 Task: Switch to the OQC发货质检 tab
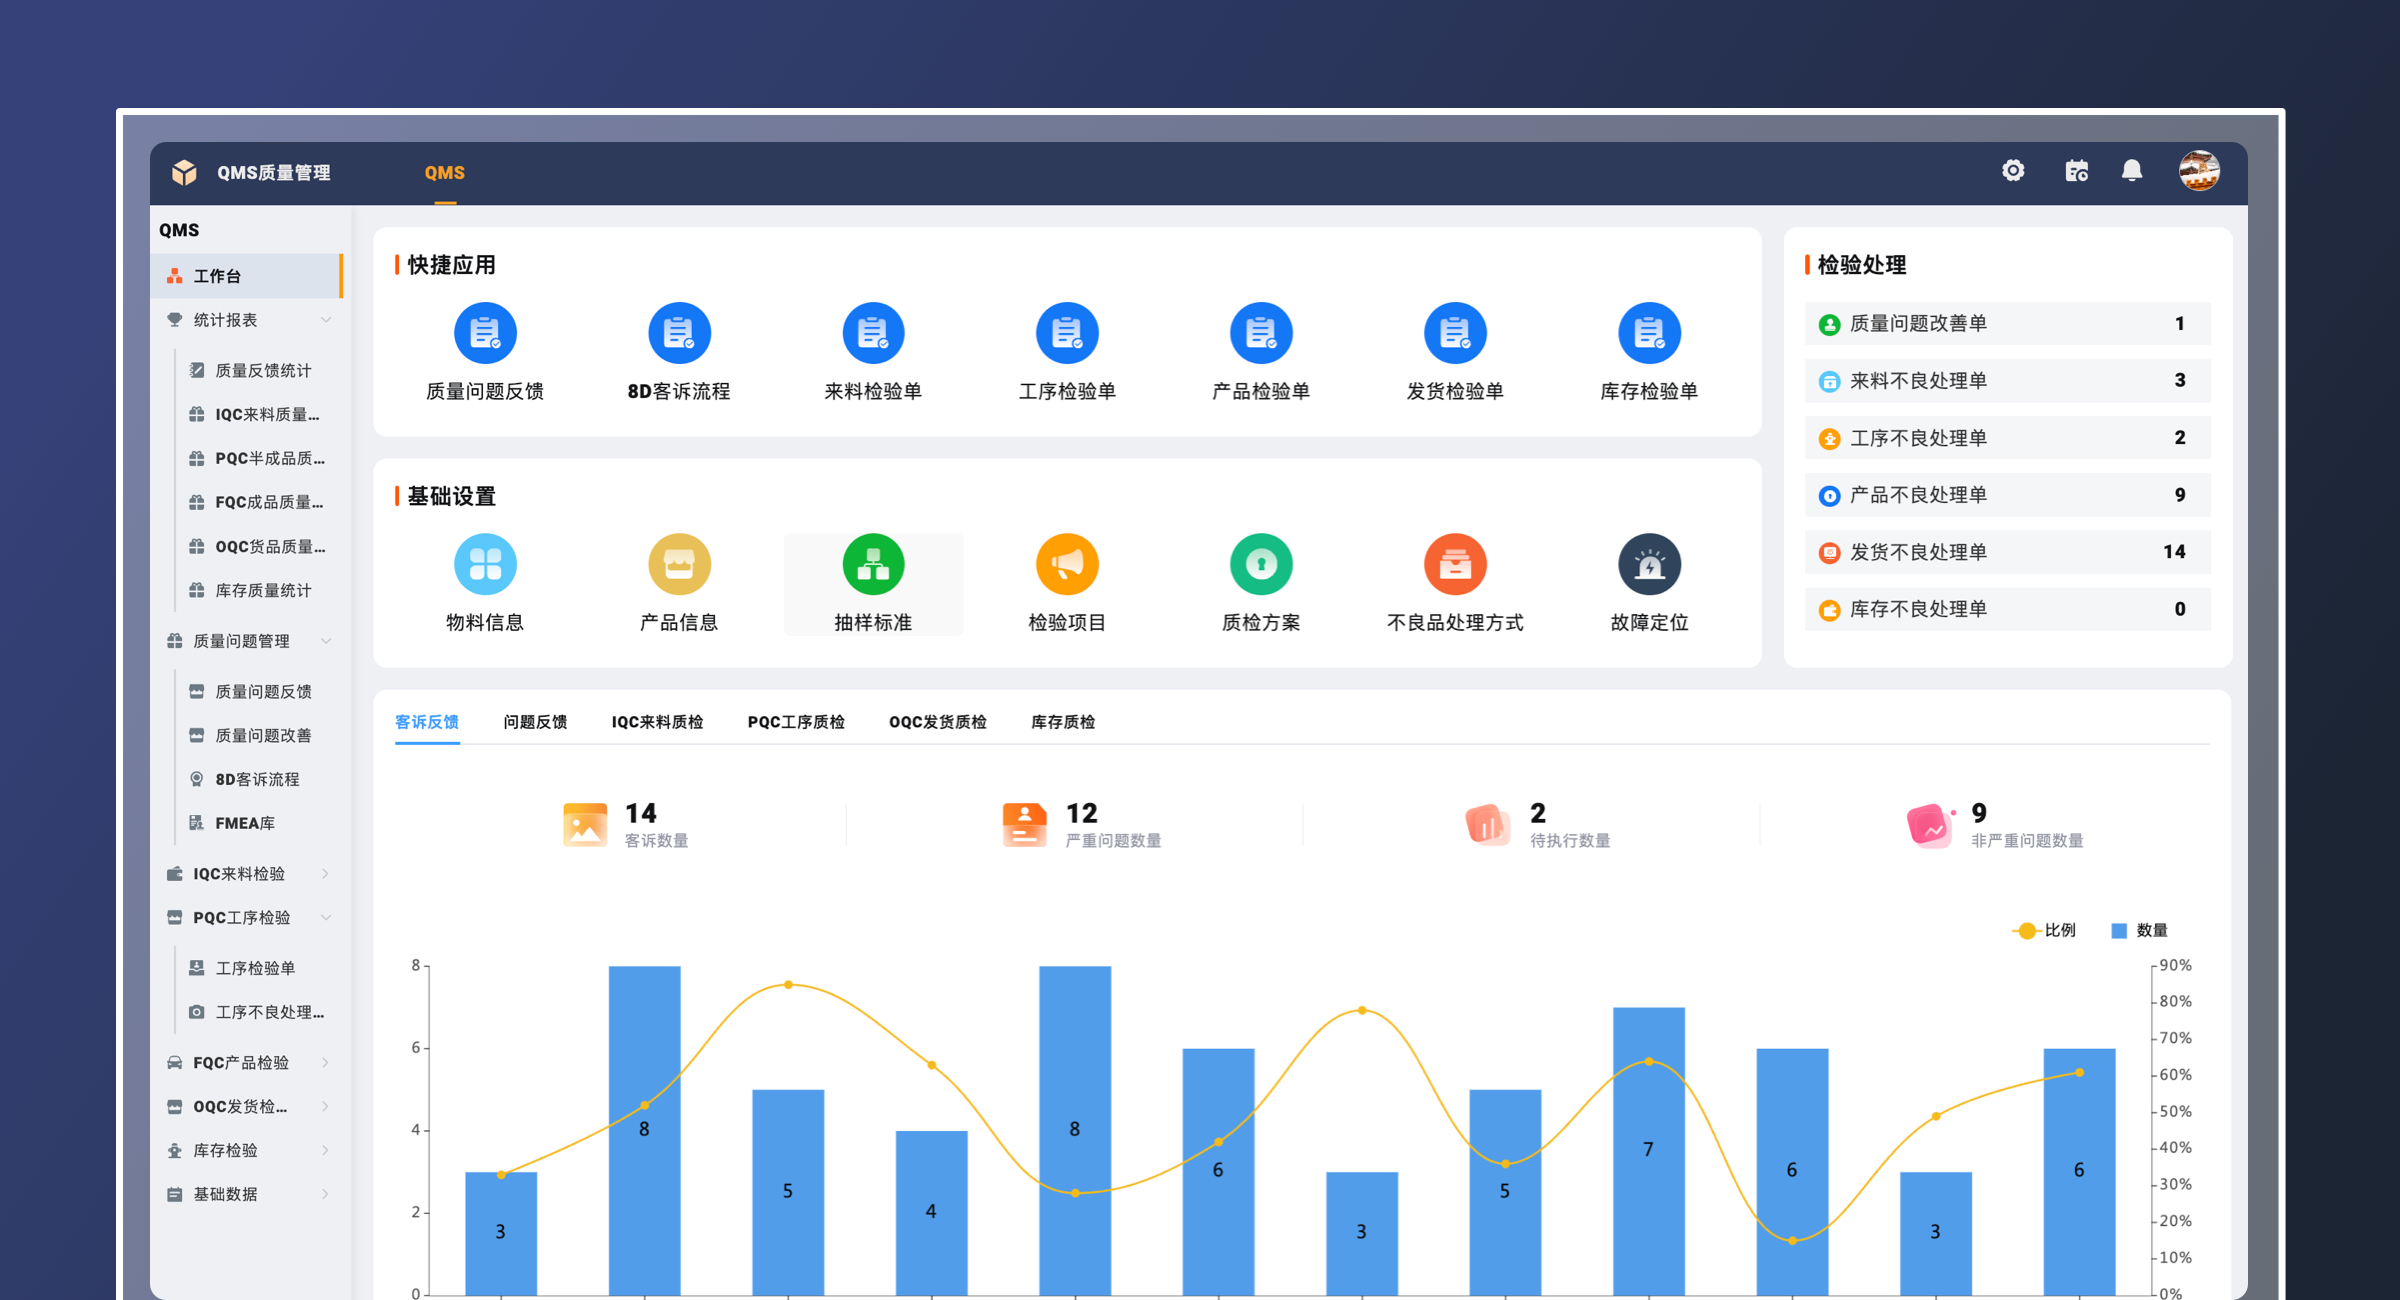tap(937, 722)
